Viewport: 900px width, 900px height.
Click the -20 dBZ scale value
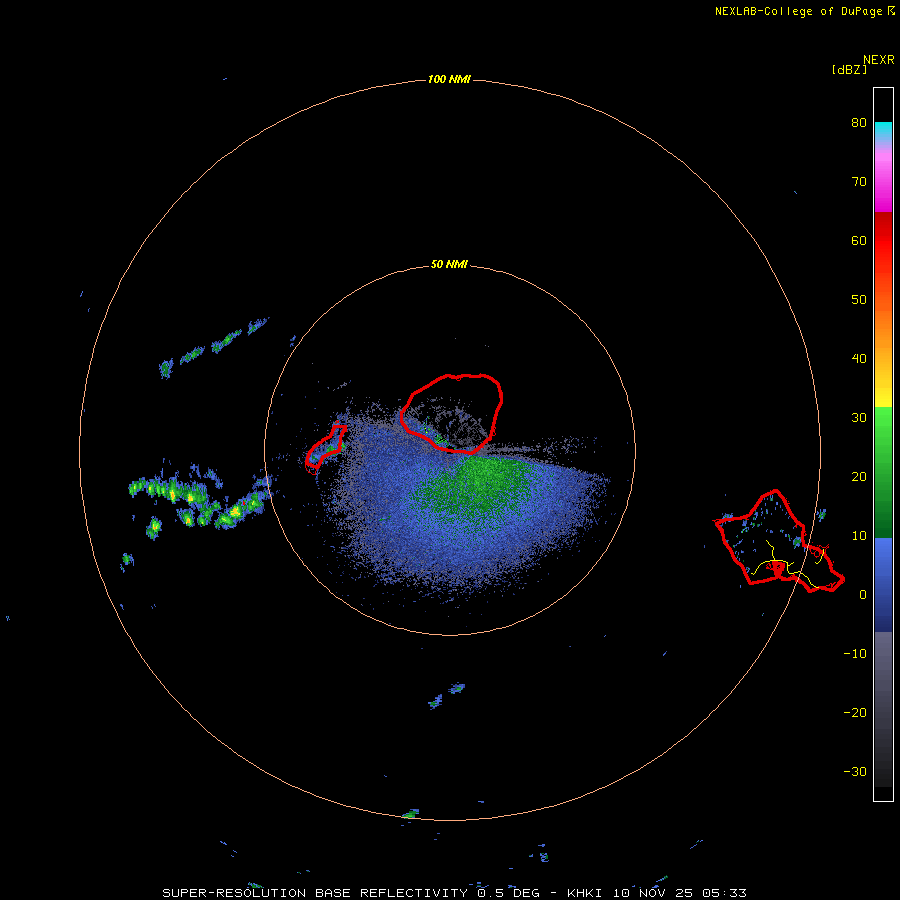pos(855,713)
